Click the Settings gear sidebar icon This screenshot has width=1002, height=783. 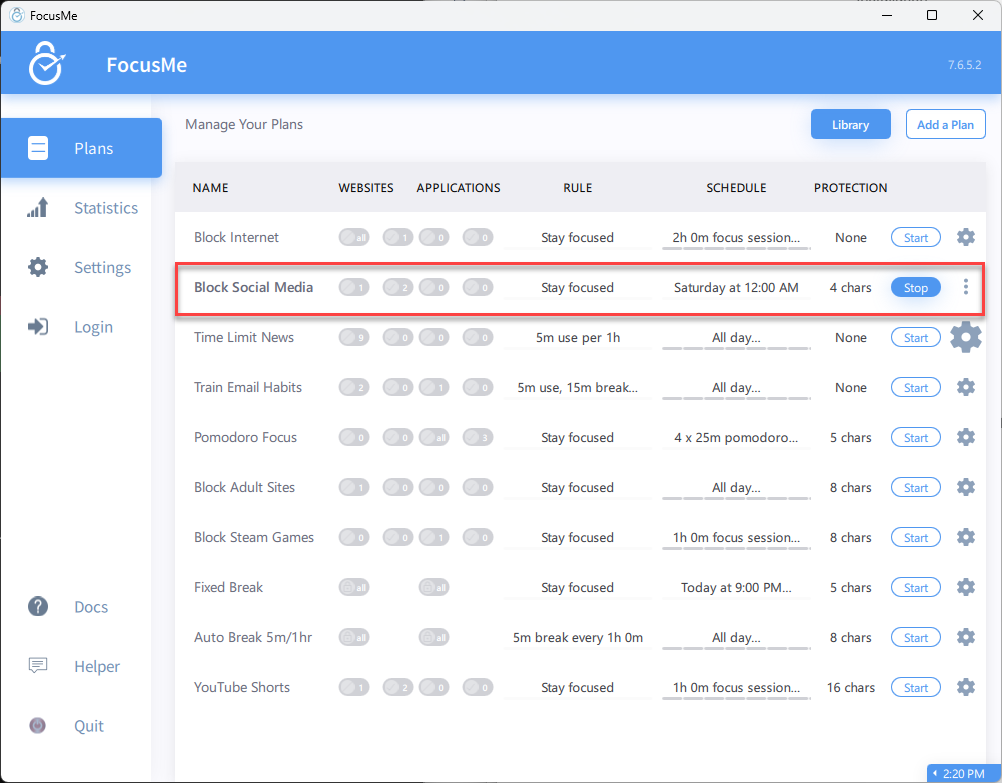coord(38,267)
